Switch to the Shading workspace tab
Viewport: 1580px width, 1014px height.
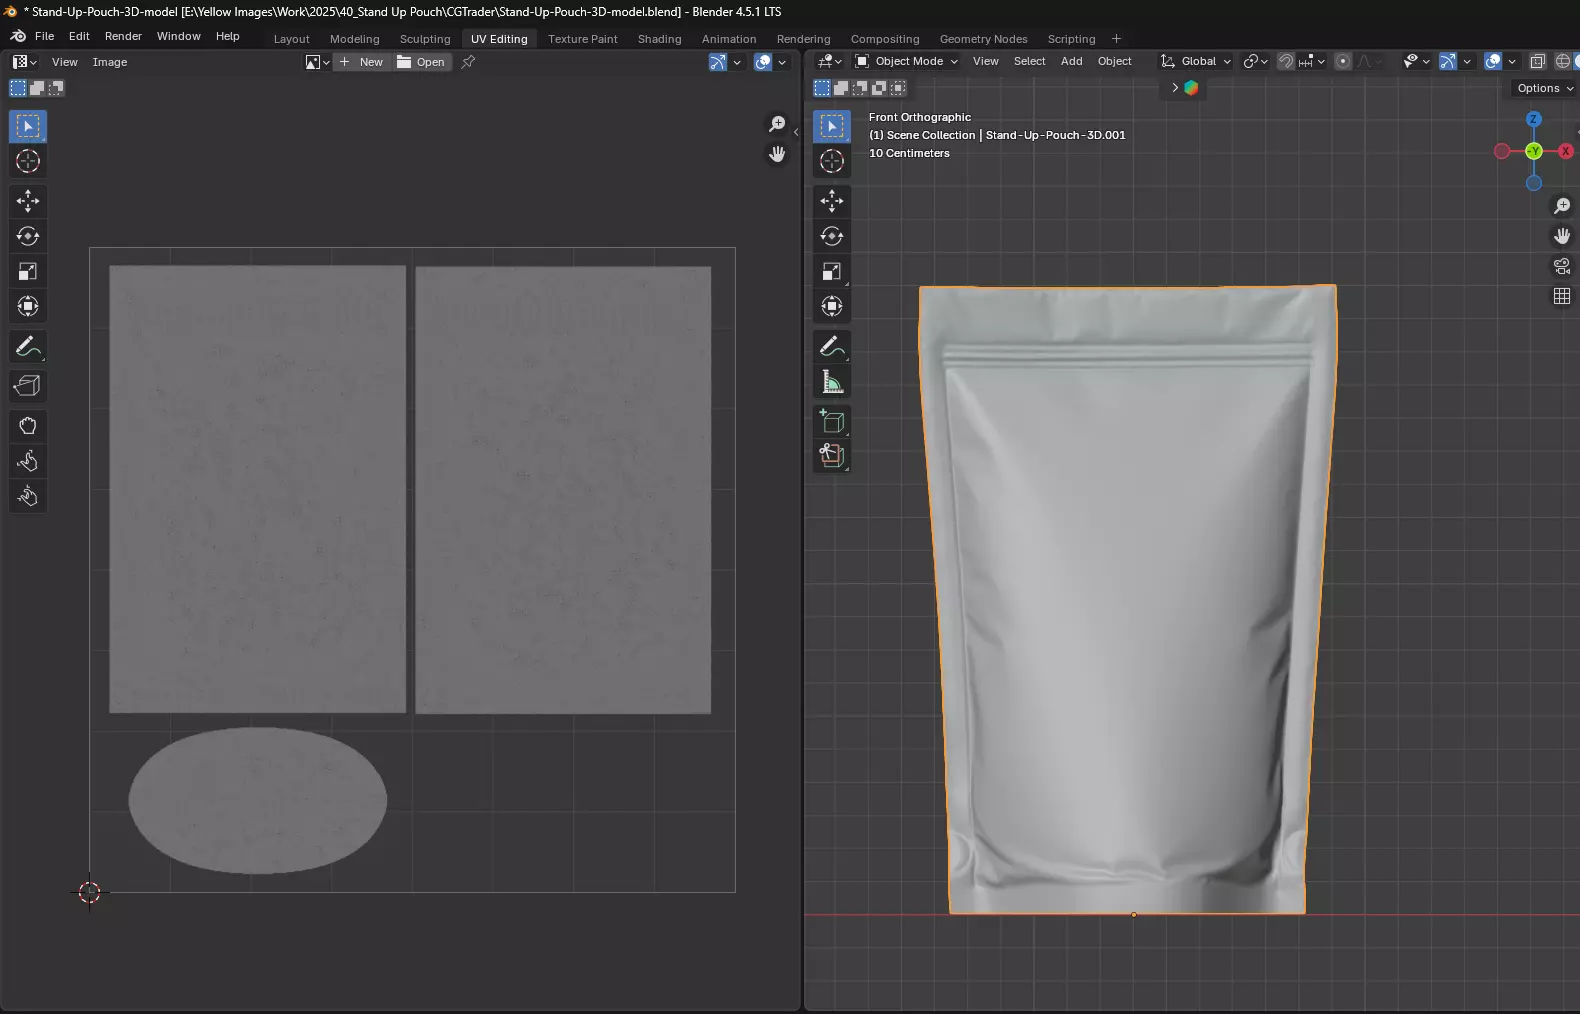pyautogui.click(x=660, y=39)
